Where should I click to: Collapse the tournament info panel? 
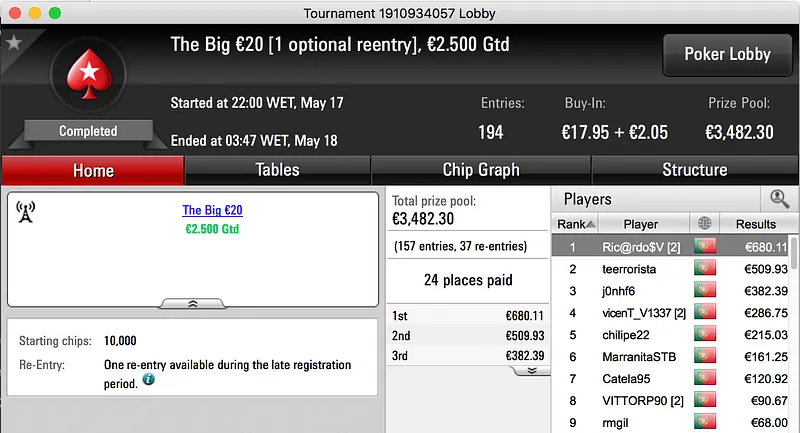(193, 303)
